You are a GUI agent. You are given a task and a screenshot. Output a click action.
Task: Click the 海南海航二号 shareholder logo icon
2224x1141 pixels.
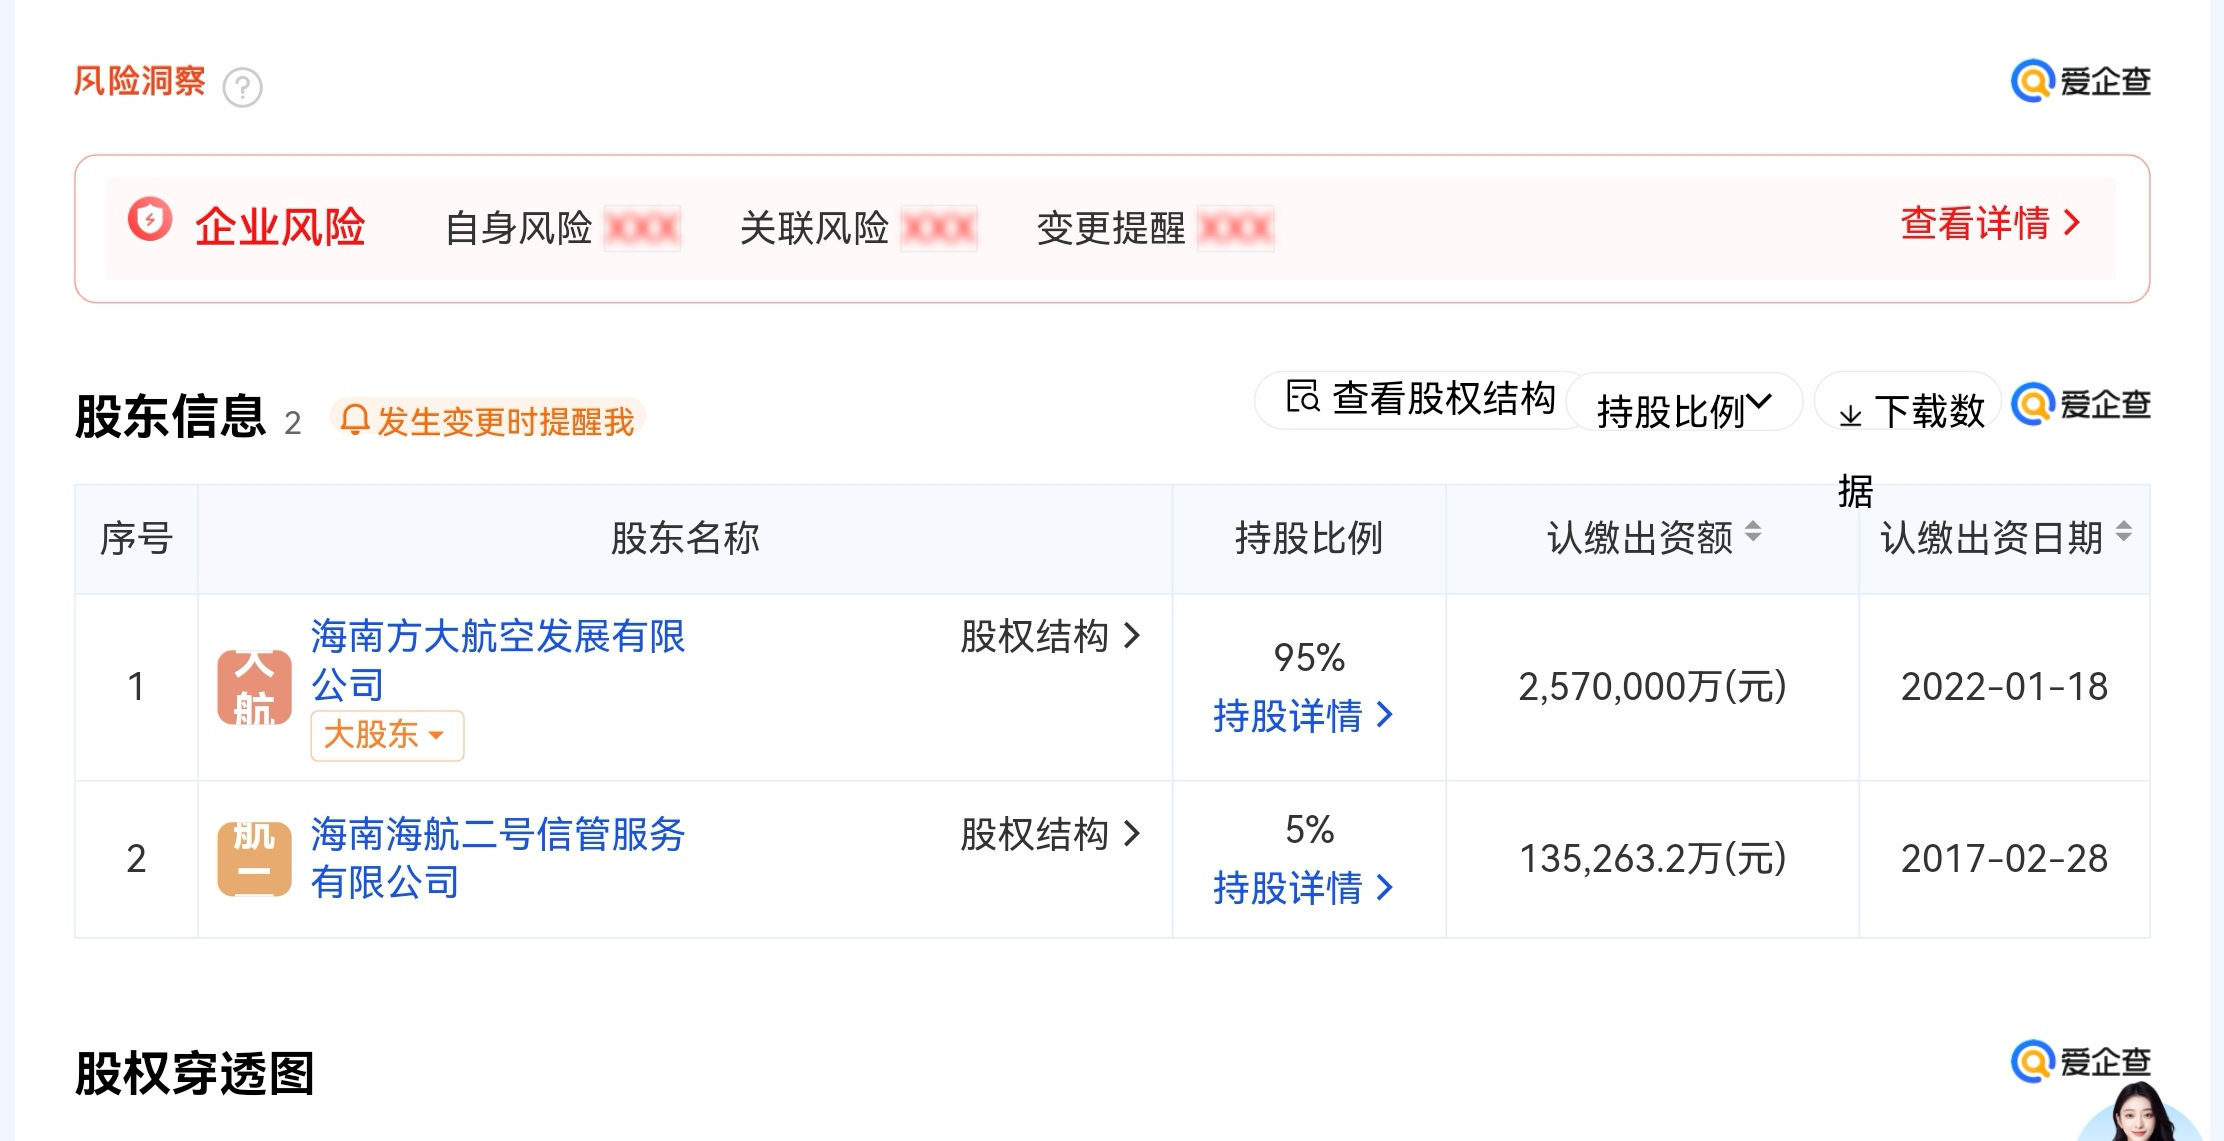(x=254, y=859)
